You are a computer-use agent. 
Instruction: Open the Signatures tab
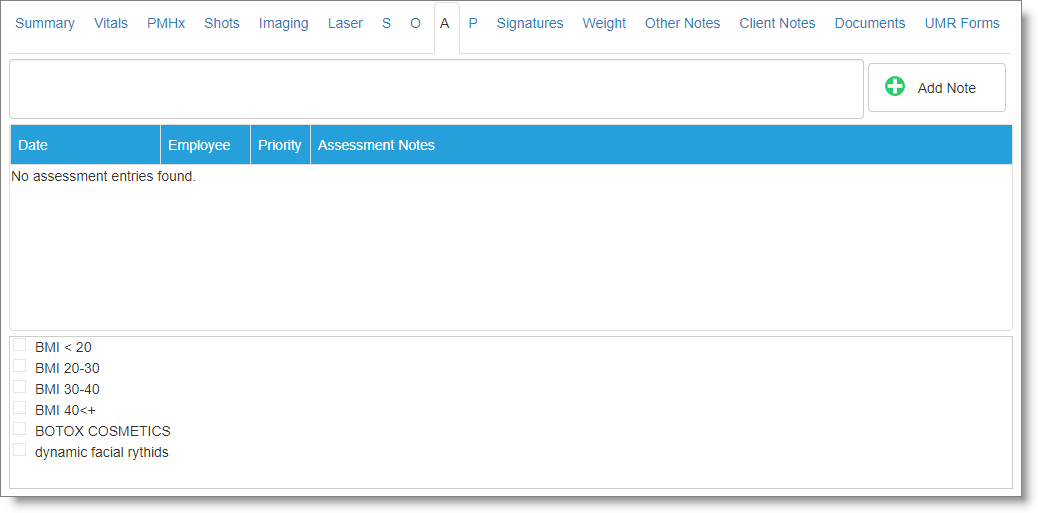tap(530, 23)
